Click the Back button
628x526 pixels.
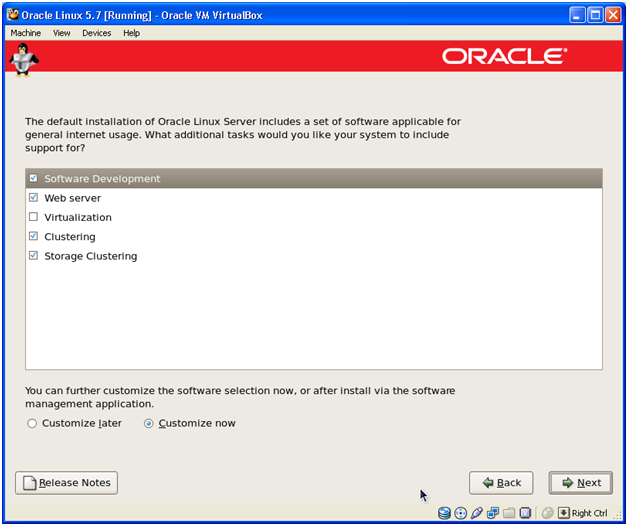(501, 483)
